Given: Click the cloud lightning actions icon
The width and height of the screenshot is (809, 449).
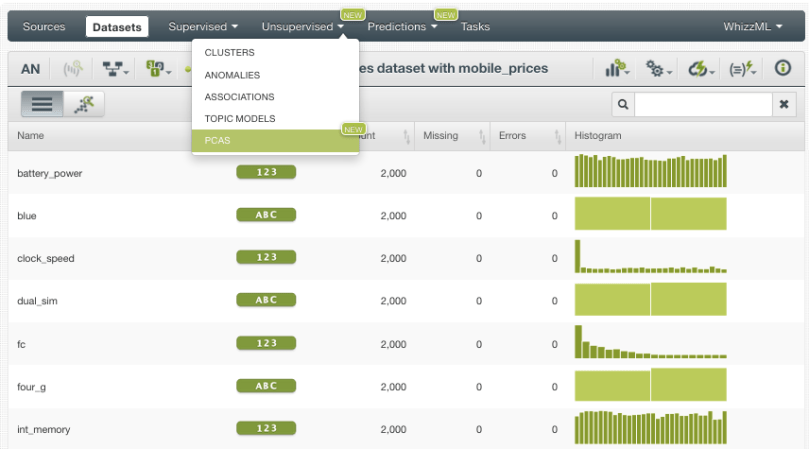Looking at the screenshot, I should [699, 69].
